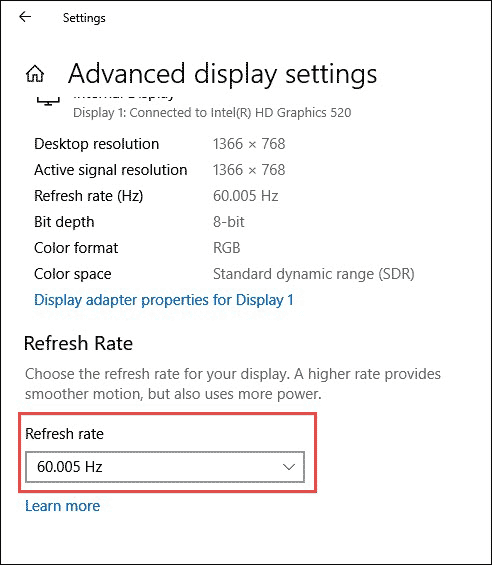The image size is (492, 565).
Task: Click the back arrow icon
Action: point(25,17)
